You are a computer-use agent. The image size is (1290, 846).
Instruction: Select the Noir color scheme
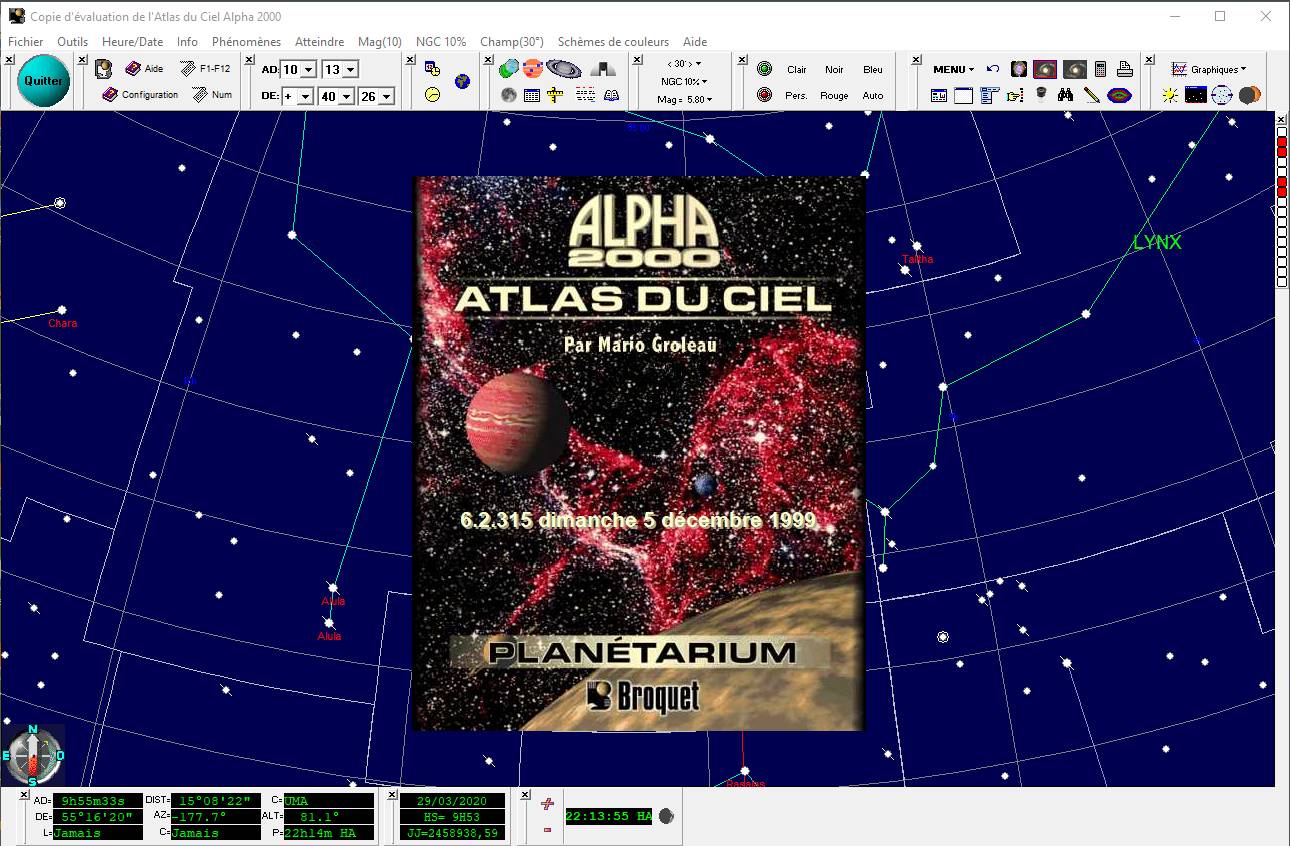(834, 70)
